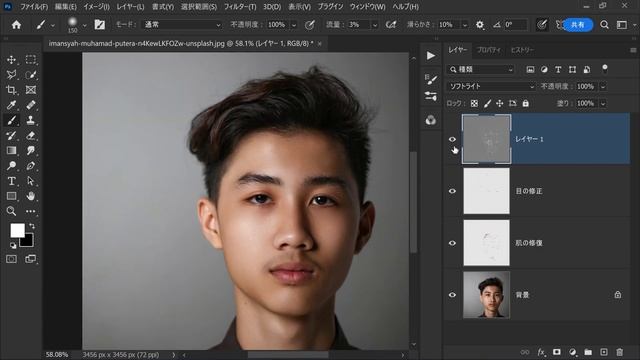Open the smoothing 10% dropdown arrow
Viewport: 640px width, 360px height.
[x=464, y=25]
